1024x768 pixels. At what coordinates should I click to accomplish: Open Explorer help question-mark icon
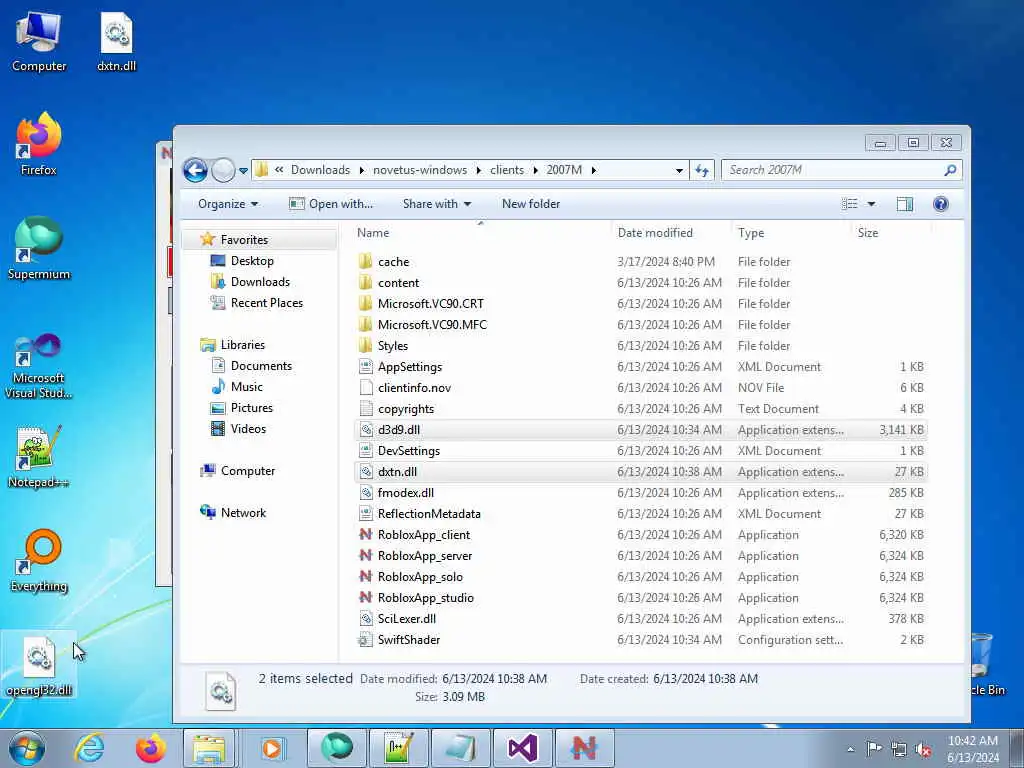point(940,204)
